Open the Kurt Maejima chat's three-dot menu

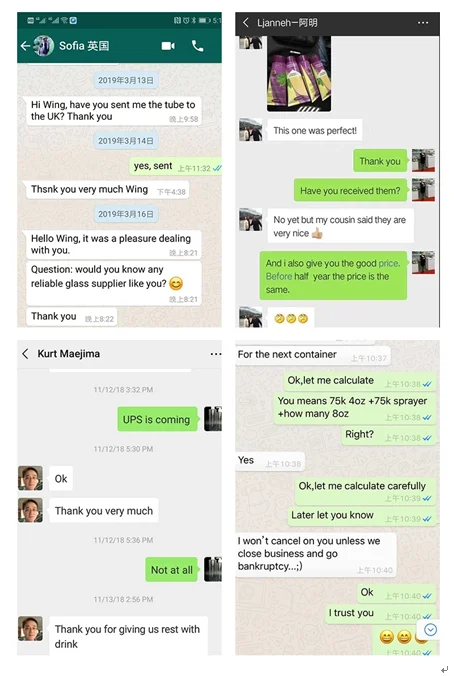click(216, 354)
